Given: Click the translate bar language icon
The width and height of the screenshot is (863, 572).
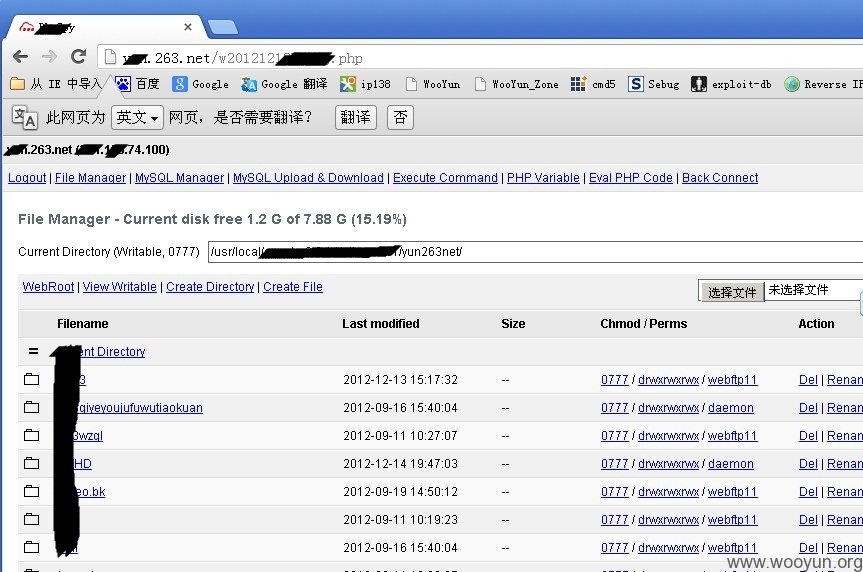Looking at the screenshot, I should pos(25,117).
